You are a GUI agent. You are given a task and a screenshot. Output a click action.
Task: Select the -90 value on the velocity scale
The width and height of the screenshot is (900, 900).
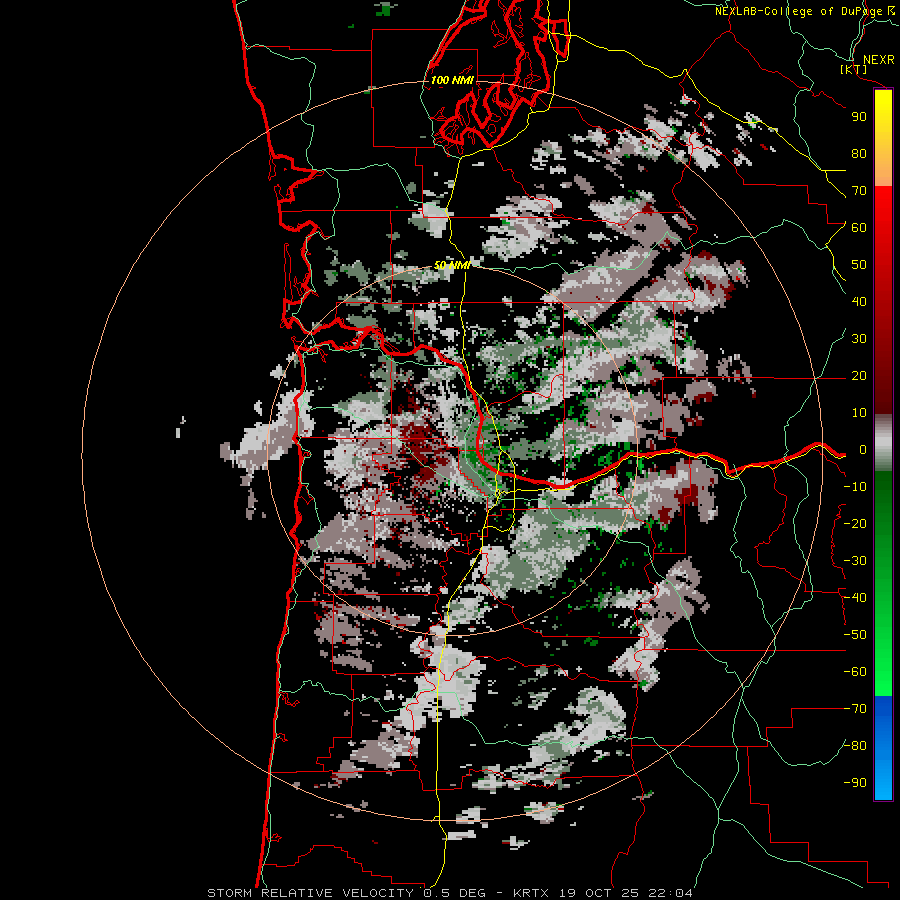(x=855, y=783)
